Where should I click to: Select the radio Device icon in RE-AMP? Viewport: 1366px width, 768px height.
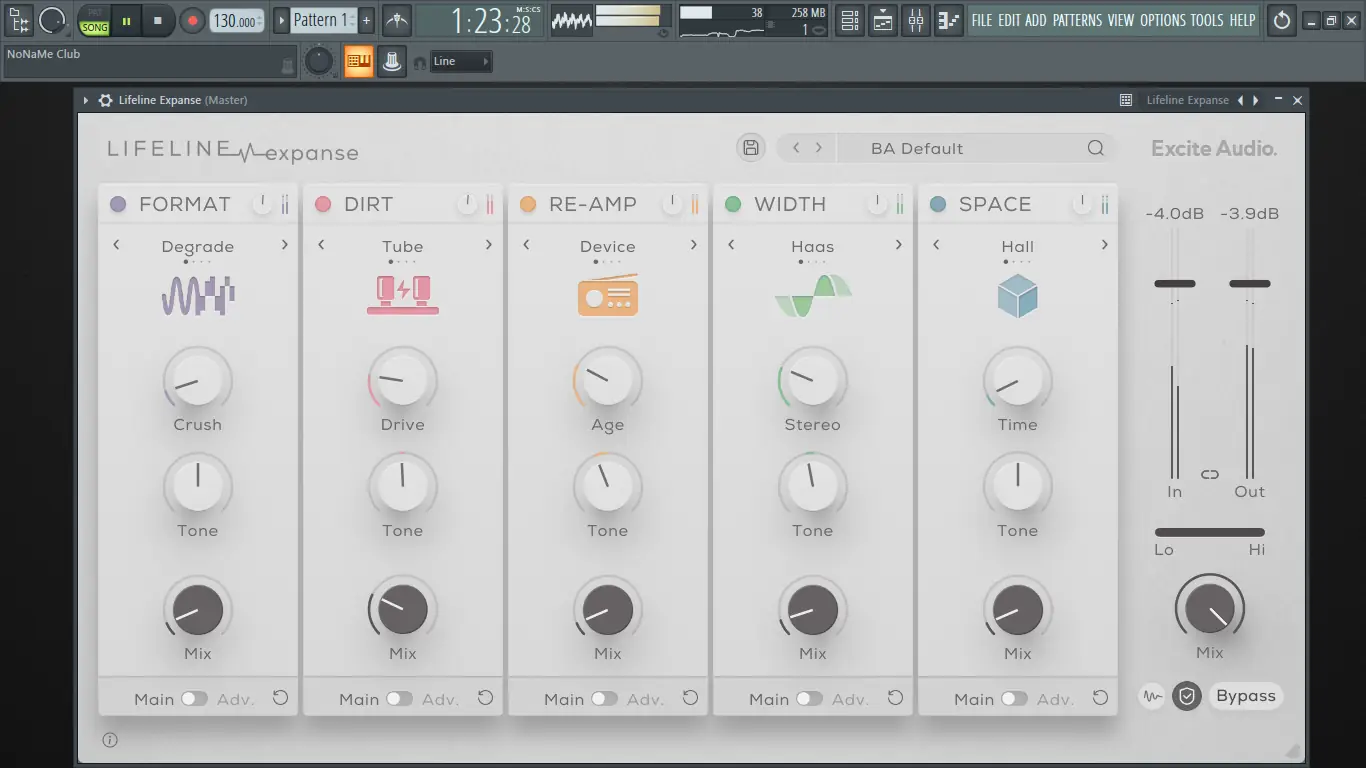607,294
